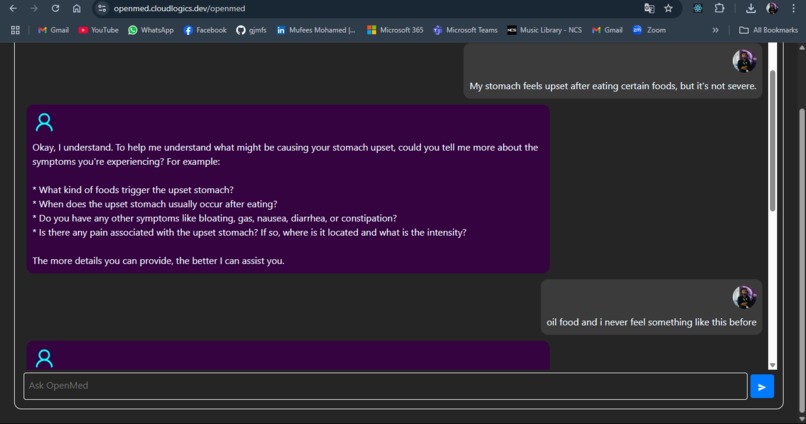
Task: Open the browser home page
Action: [76, 8]
